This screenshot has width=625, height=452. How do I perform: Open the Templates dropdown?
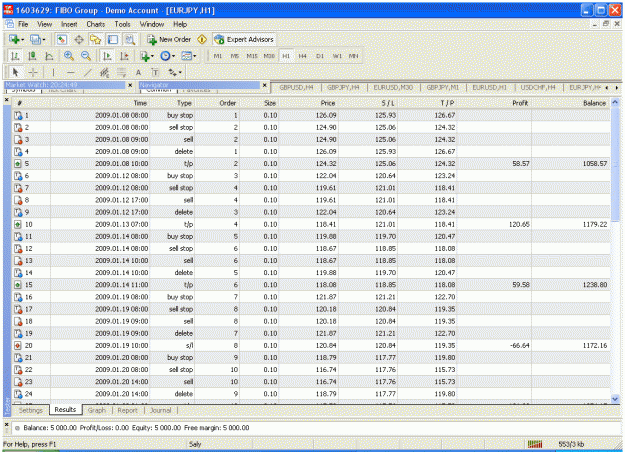195,57
